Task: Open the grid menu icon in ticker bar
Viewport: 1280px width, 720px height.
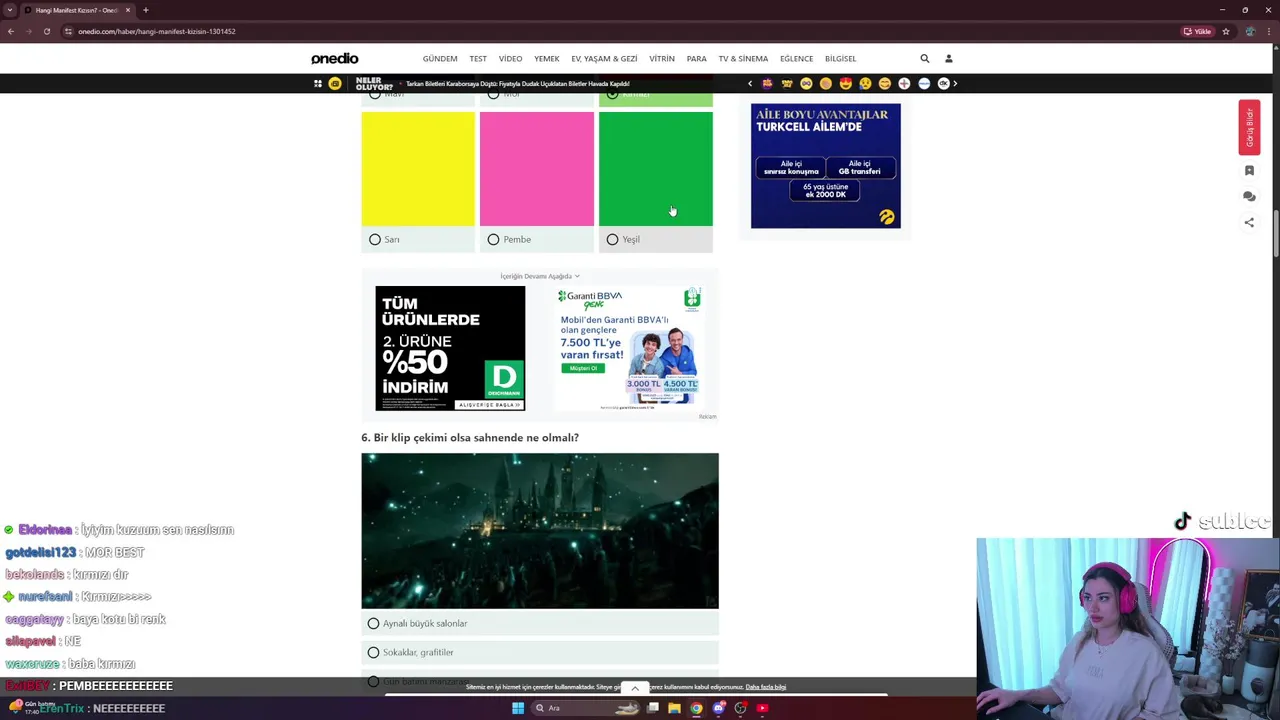Action: pyautogui.click(x=318, y=84)
